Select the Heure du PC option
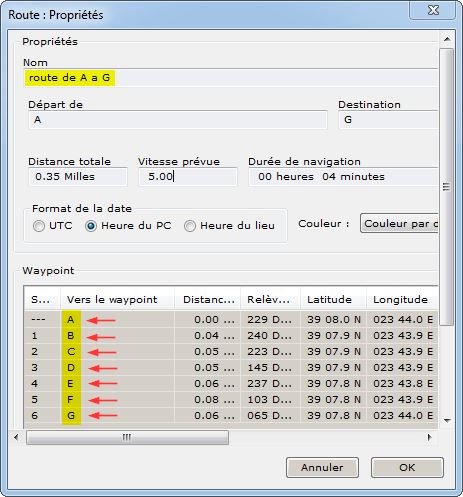This screenshot has width=463, height=497. (91, 226)
